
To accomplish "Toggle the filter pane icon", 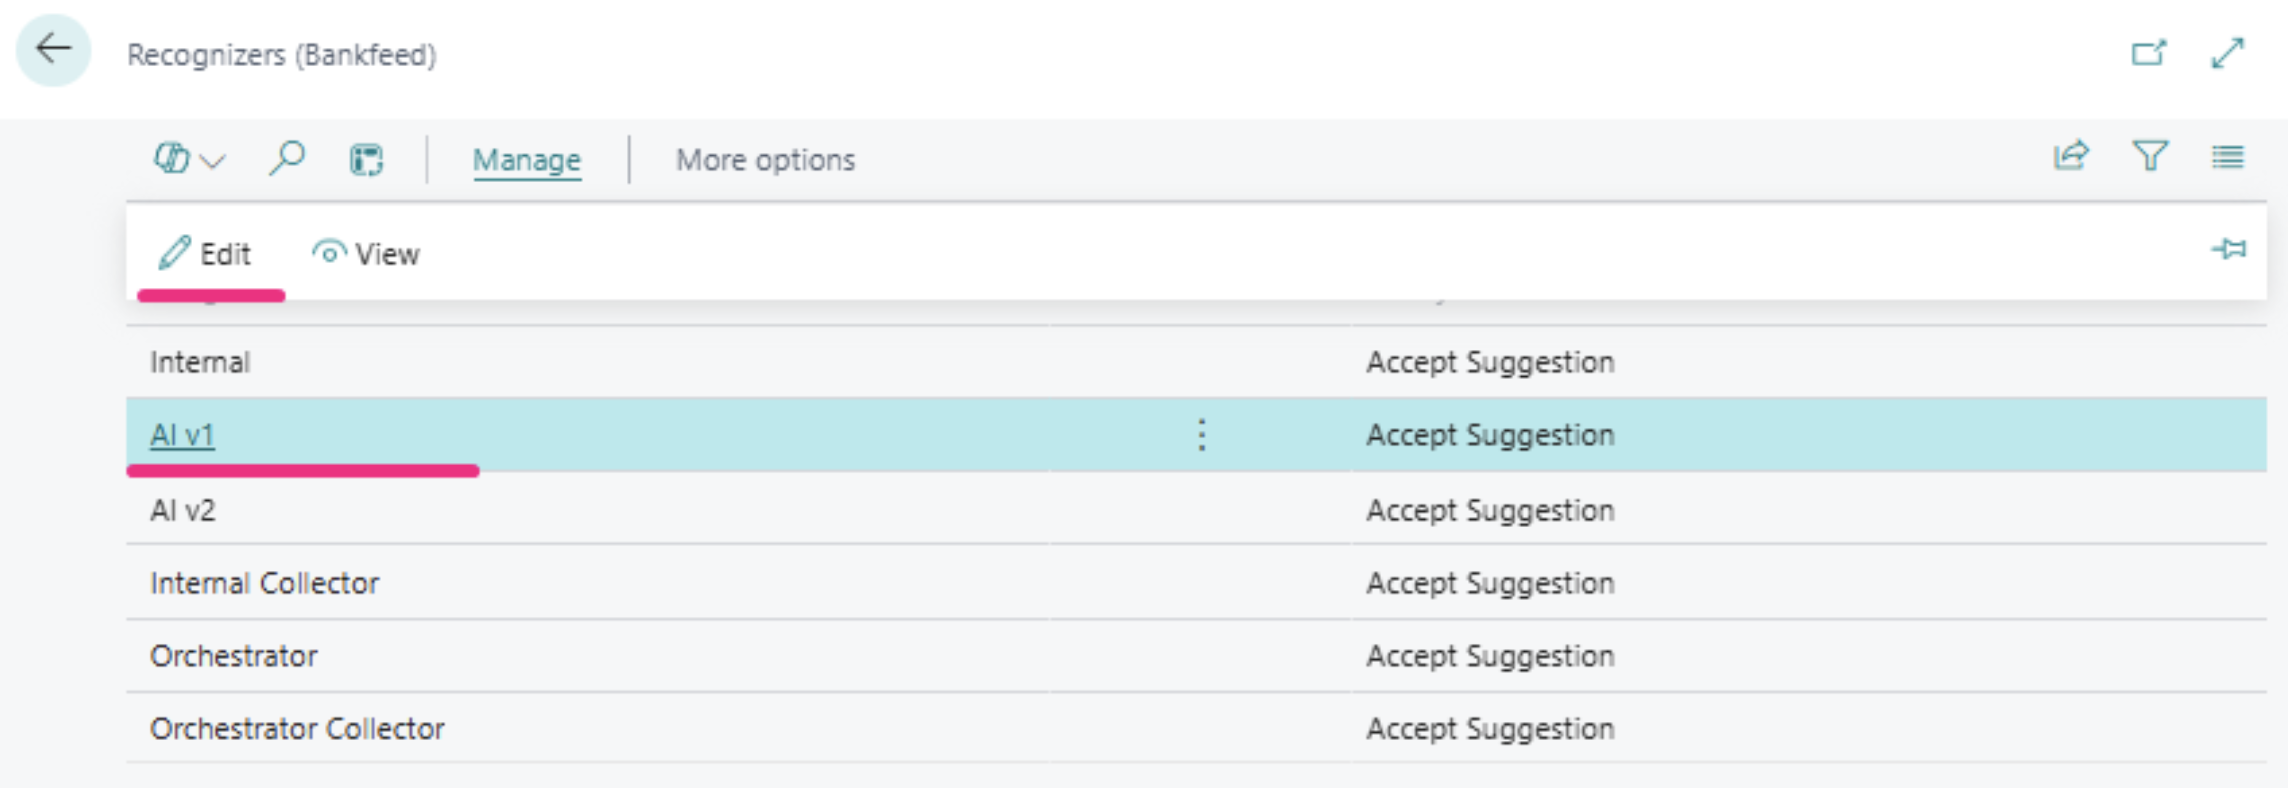I will (2150, 157).
